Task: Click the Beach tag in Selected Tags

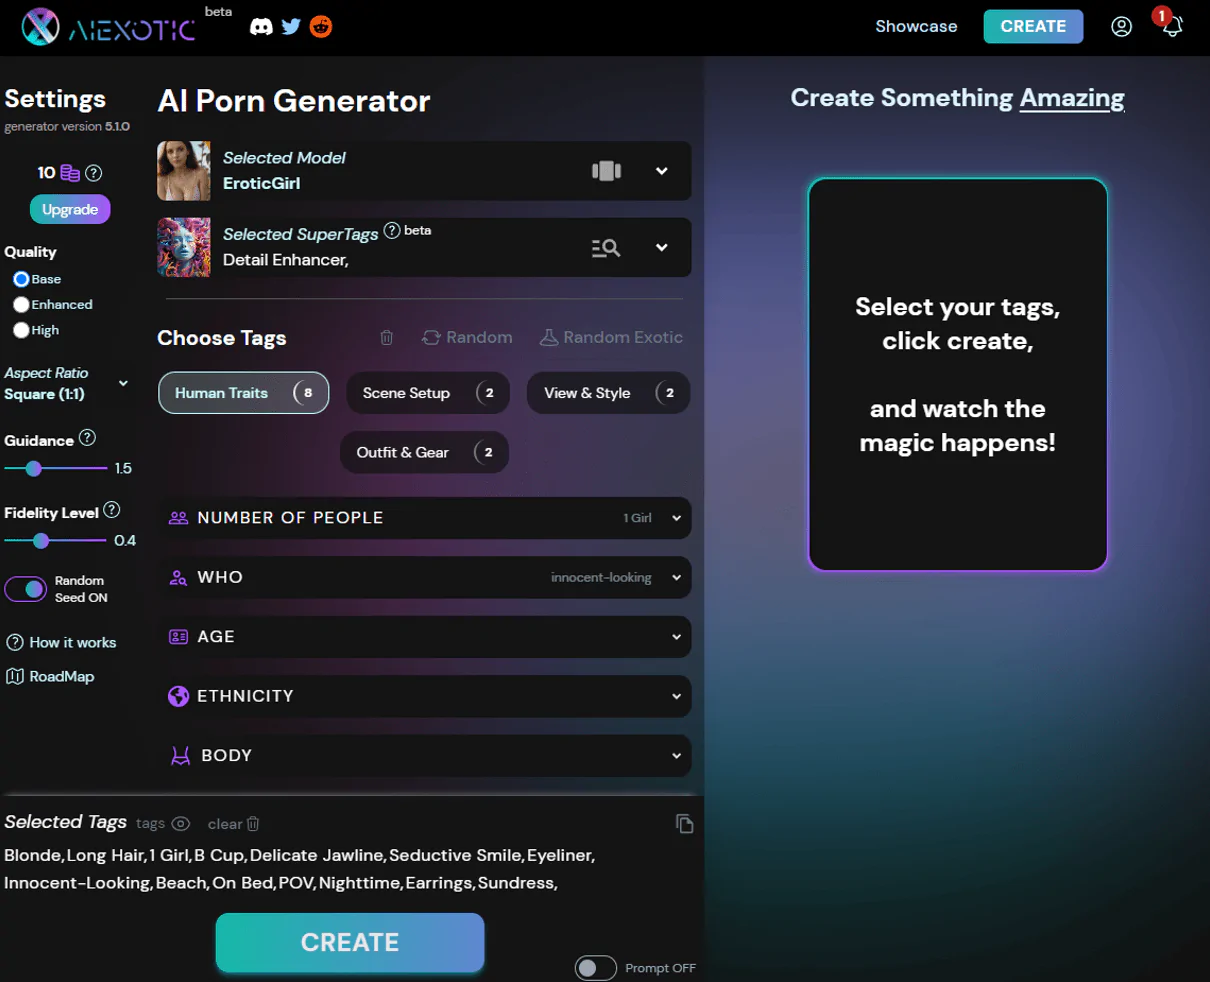Action: [181, 884]
